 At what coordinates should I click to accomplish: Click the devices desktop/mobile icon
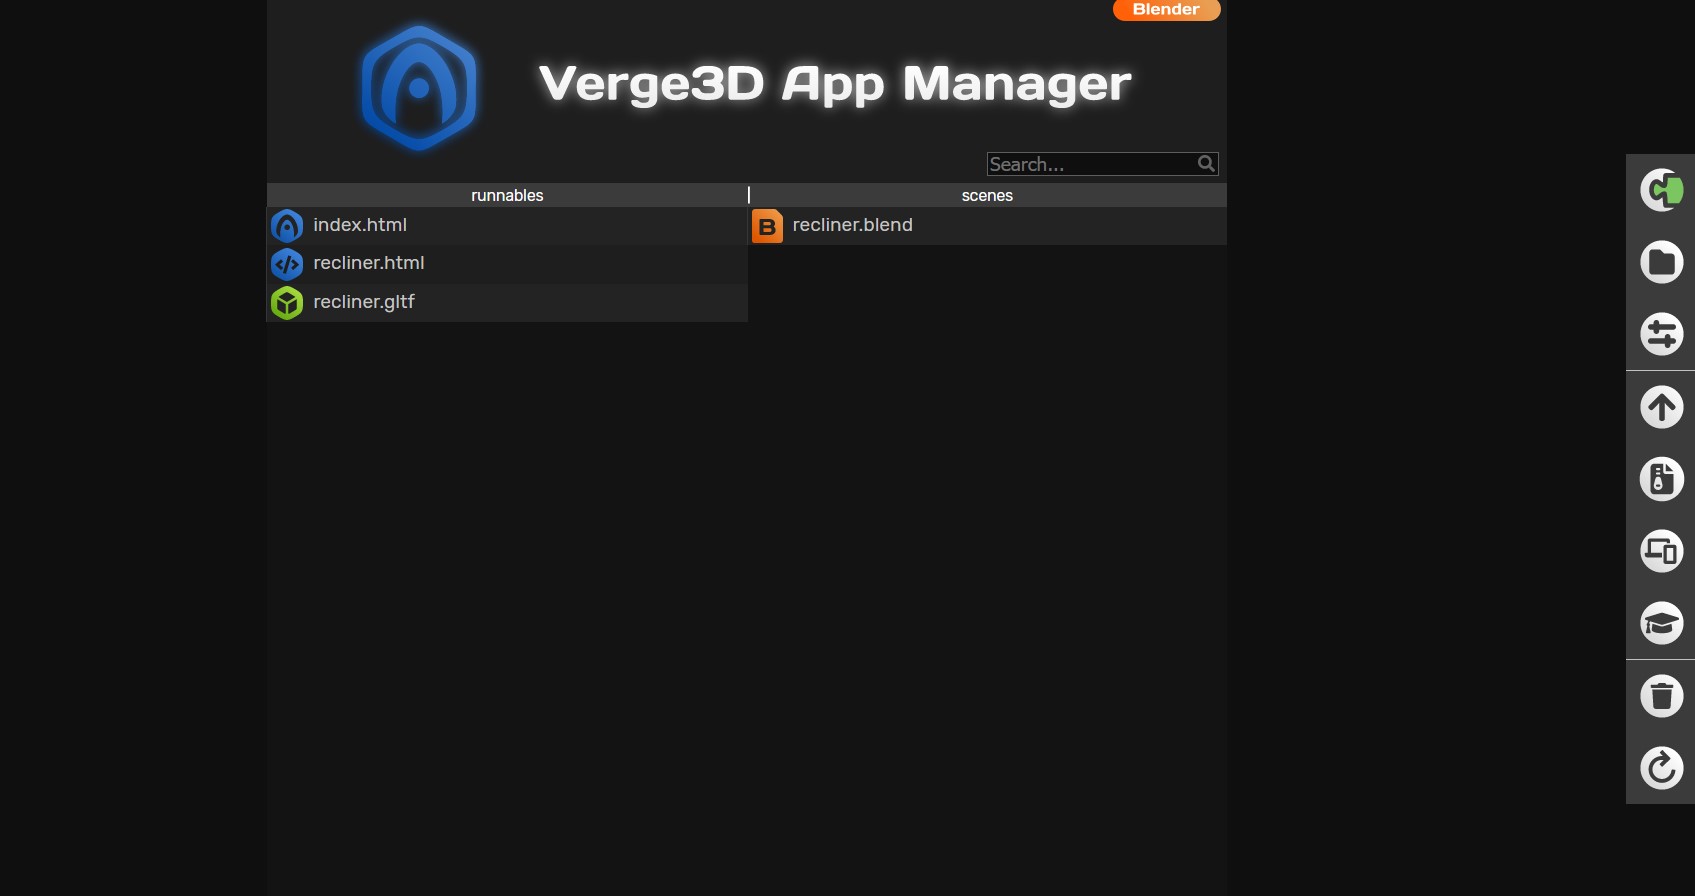pos(1661,551)
